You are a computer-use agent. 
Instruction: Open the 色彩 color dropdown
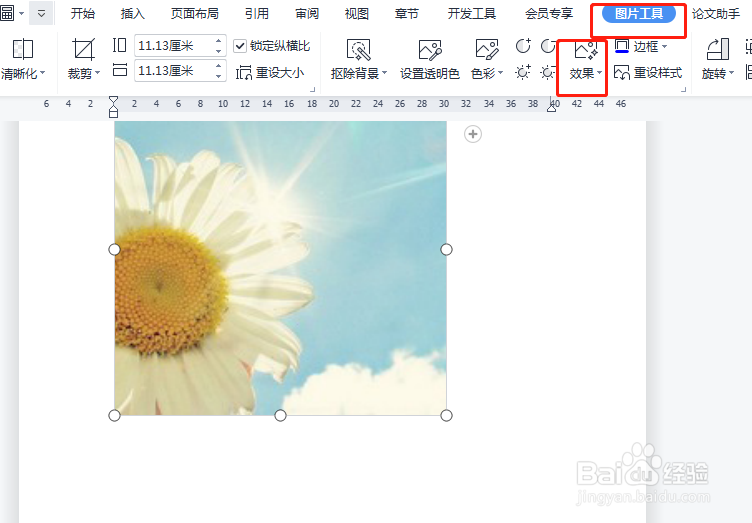tap(487, 59)
